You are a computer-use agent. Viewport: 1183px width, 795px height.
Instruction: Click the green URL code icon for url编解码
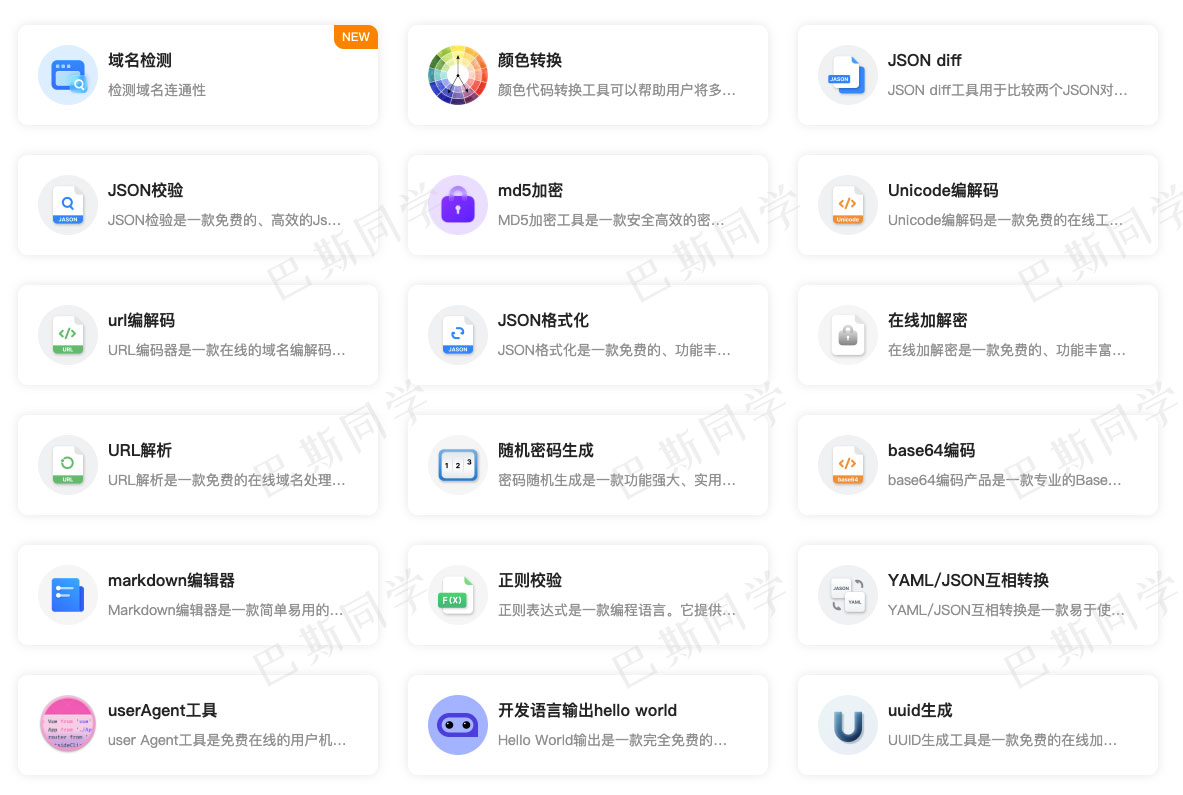point(68,335)
